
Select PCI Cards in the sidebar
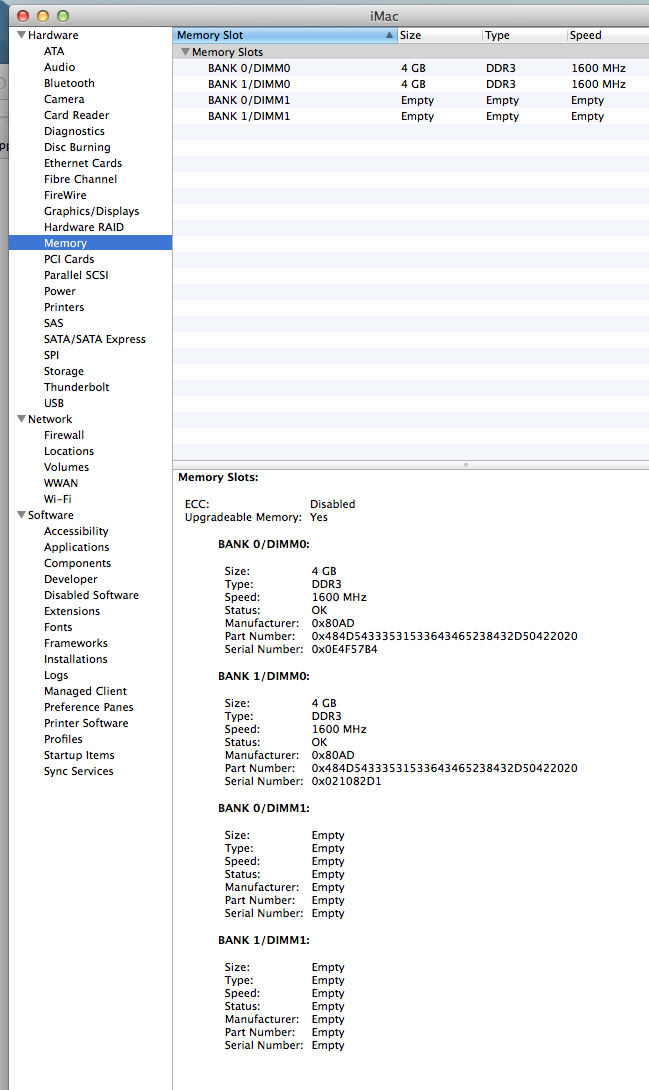tap(69, 259)
